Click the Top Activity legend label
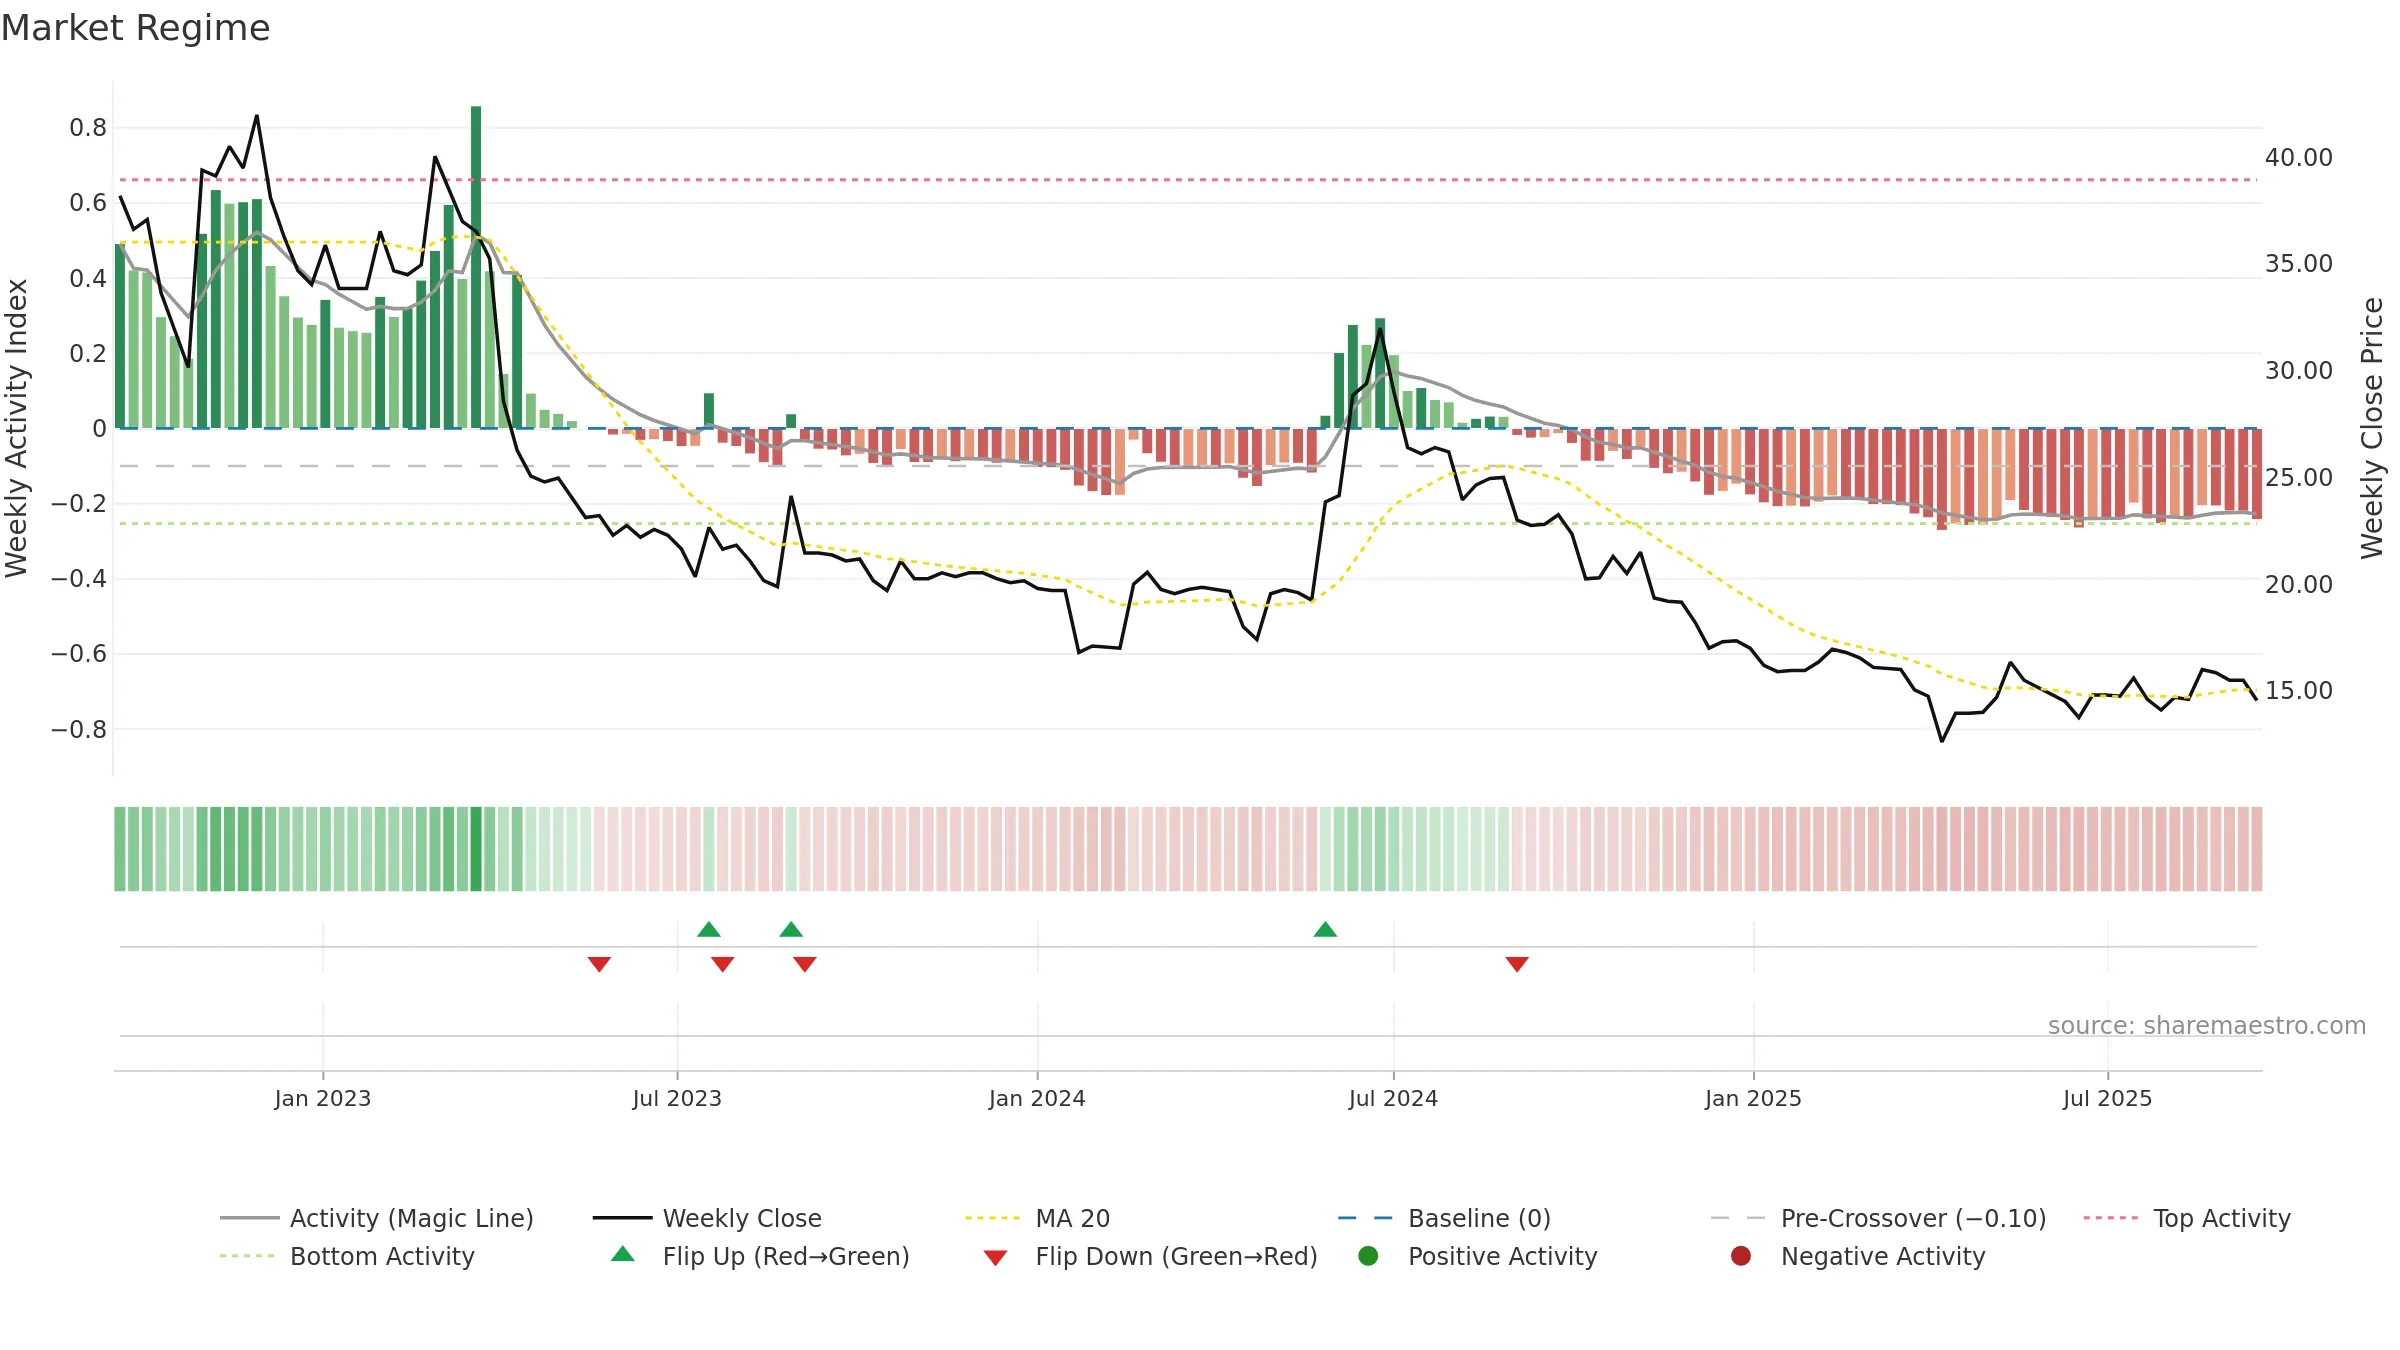The width and height of the screenshot is (2400, 1350). [x=2222, y=1218]
